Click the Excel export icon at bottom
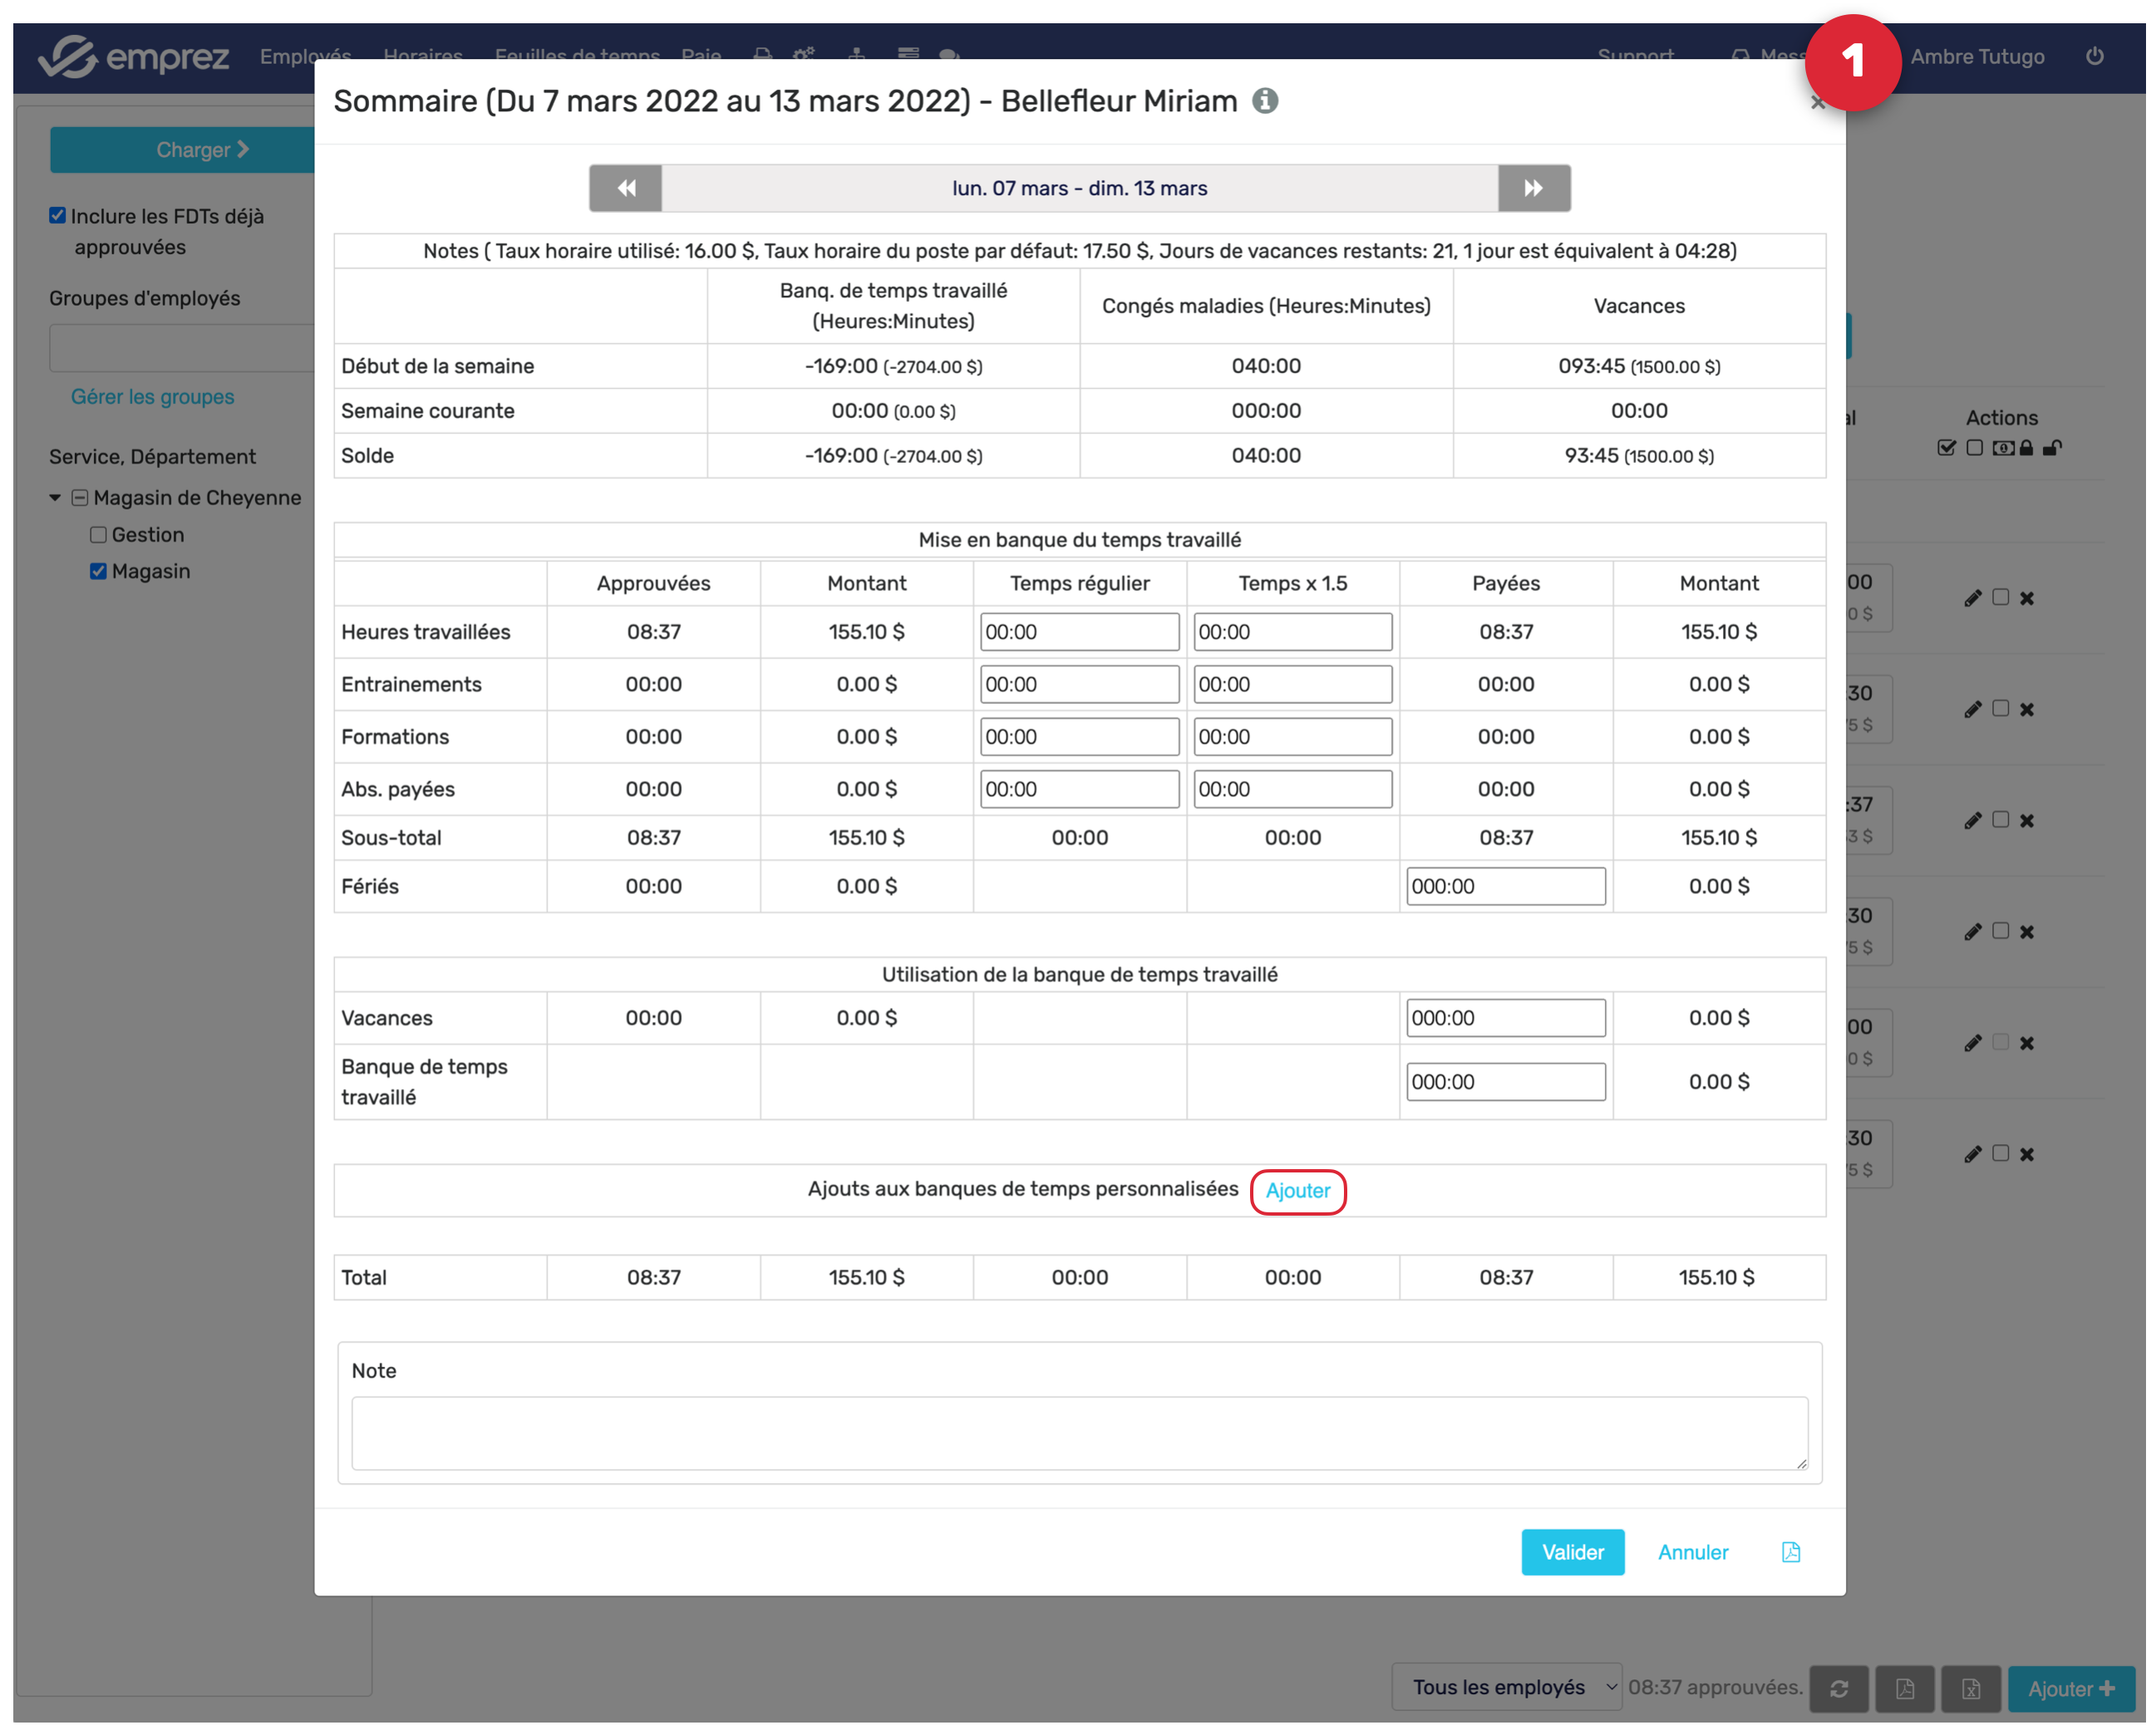 point(1970,1689)
